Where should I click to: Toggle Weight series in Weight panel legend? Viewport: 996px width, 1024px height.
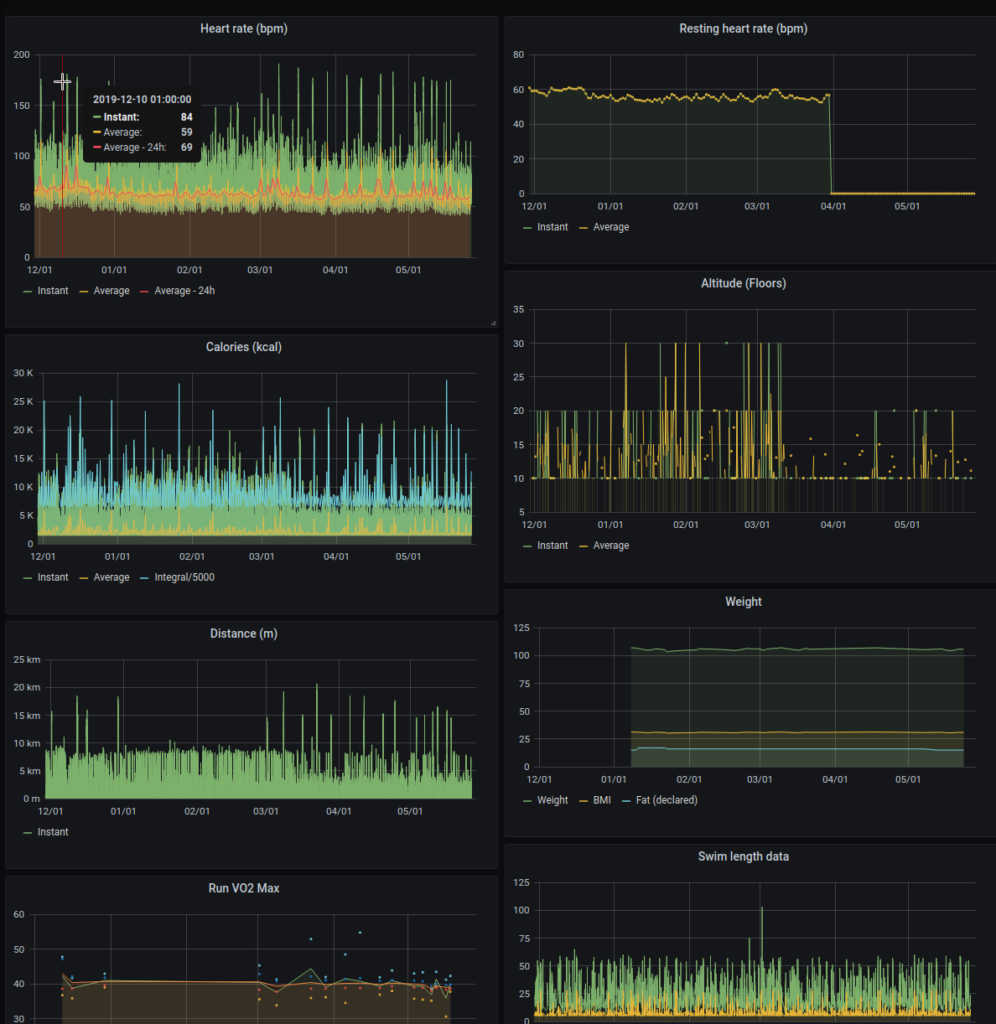pyautogui.click(x=552, y=800)
